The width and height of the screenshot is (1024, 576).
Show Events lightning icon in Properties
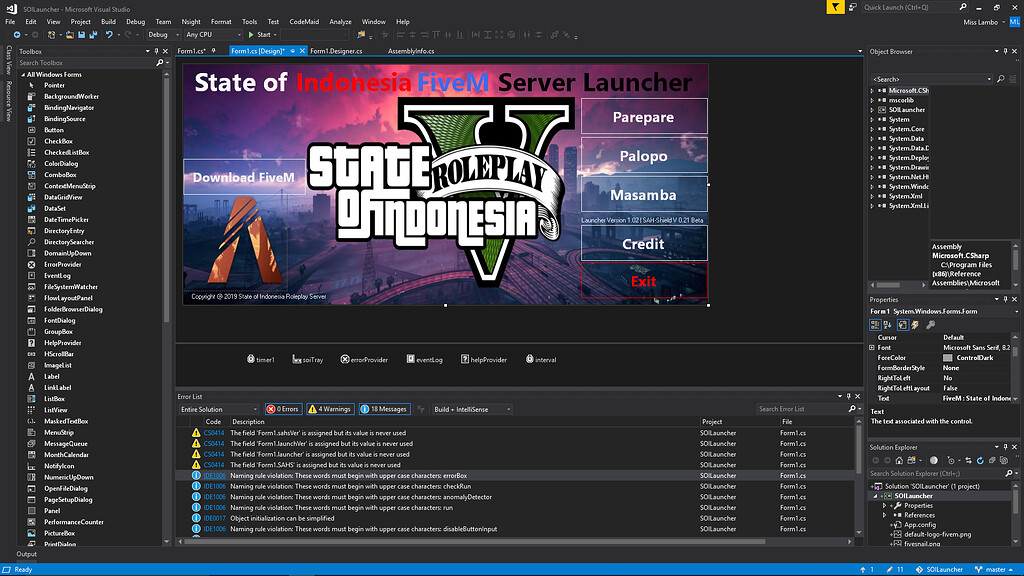click(916, 325)
